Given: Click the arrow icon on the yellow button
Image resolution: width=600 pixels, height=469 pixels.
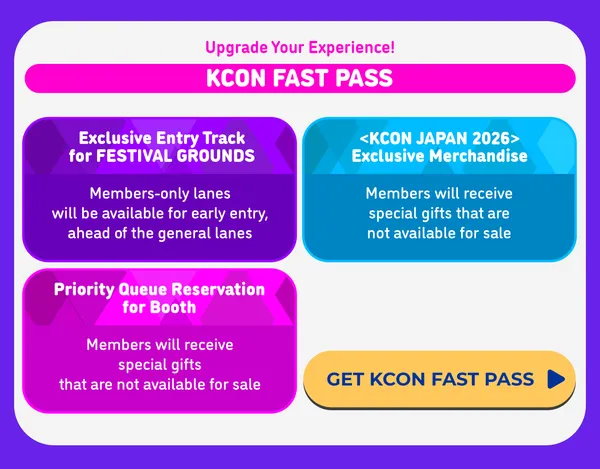Looking at the screenshot, I should point(556,379).
